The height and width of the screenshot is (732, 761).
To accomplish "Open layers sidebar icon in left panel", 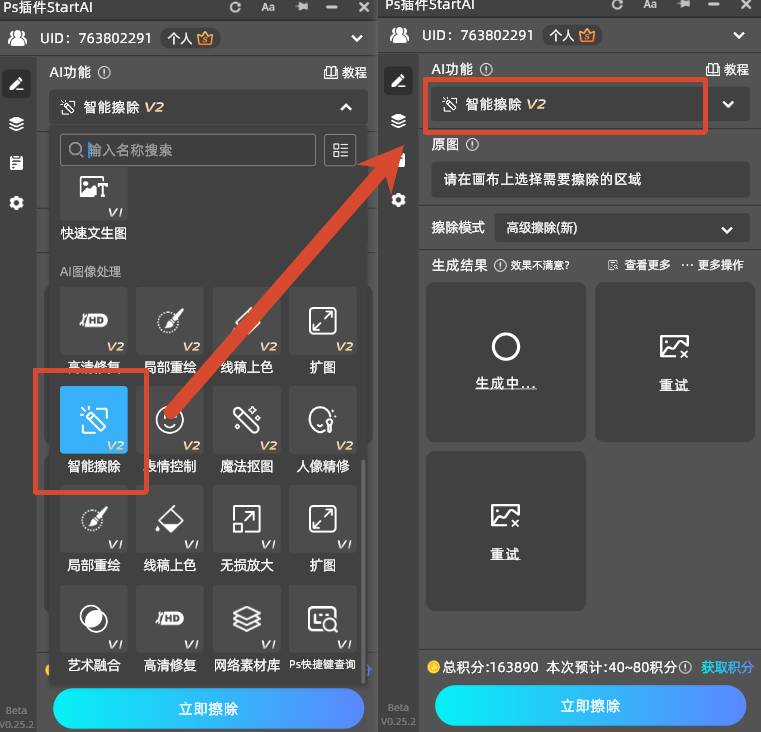I will click(17, 124).
